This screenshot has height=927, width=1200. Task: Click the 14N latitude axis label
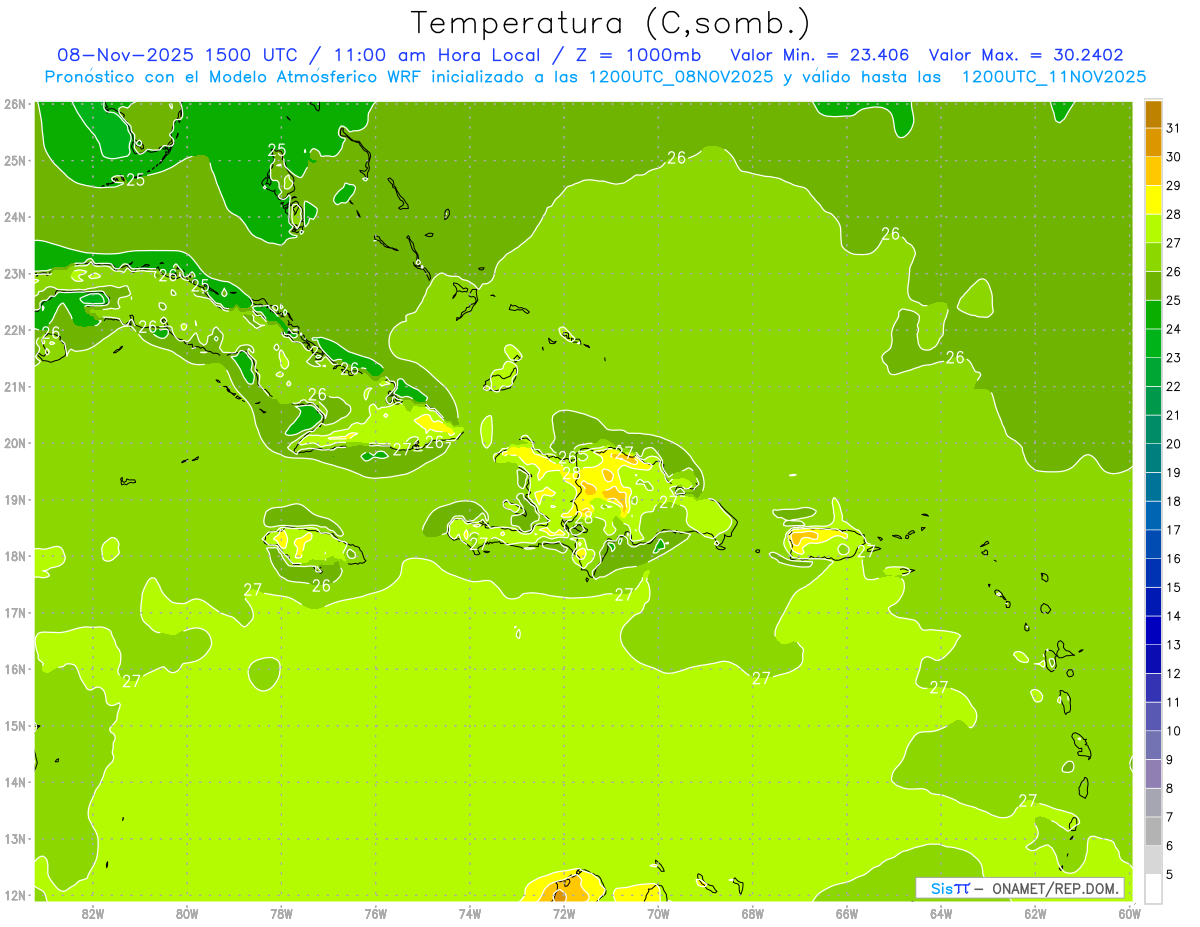15,782
